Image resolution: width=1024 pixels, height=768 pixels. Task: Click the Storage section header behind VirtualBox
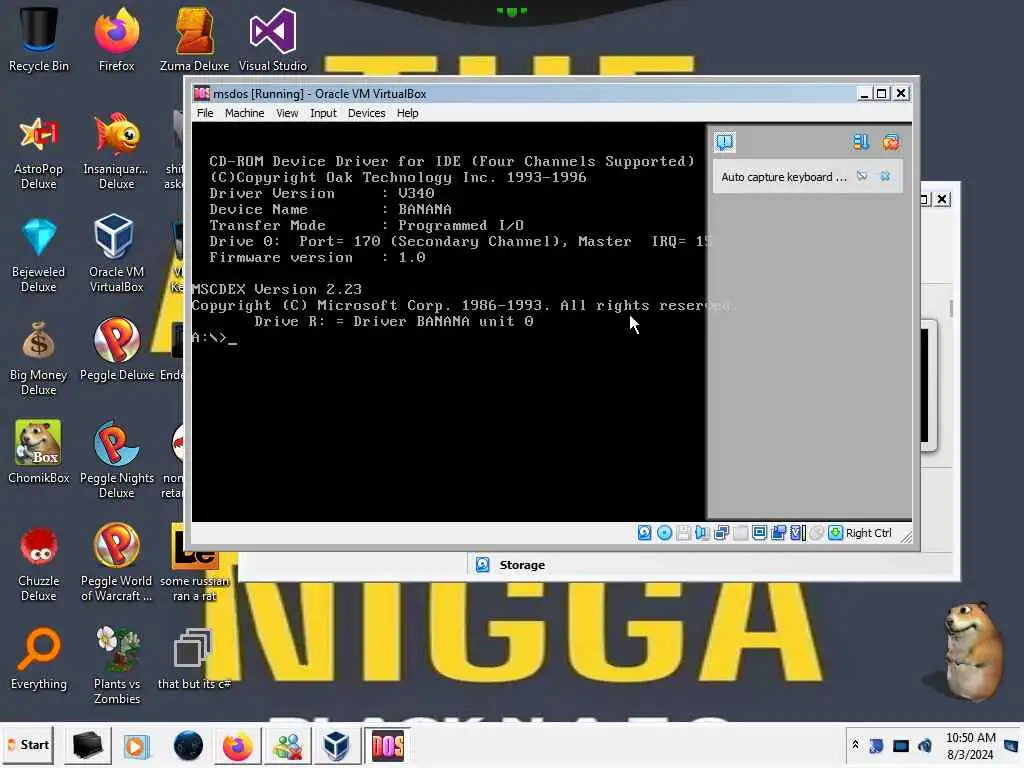point(522,565)
